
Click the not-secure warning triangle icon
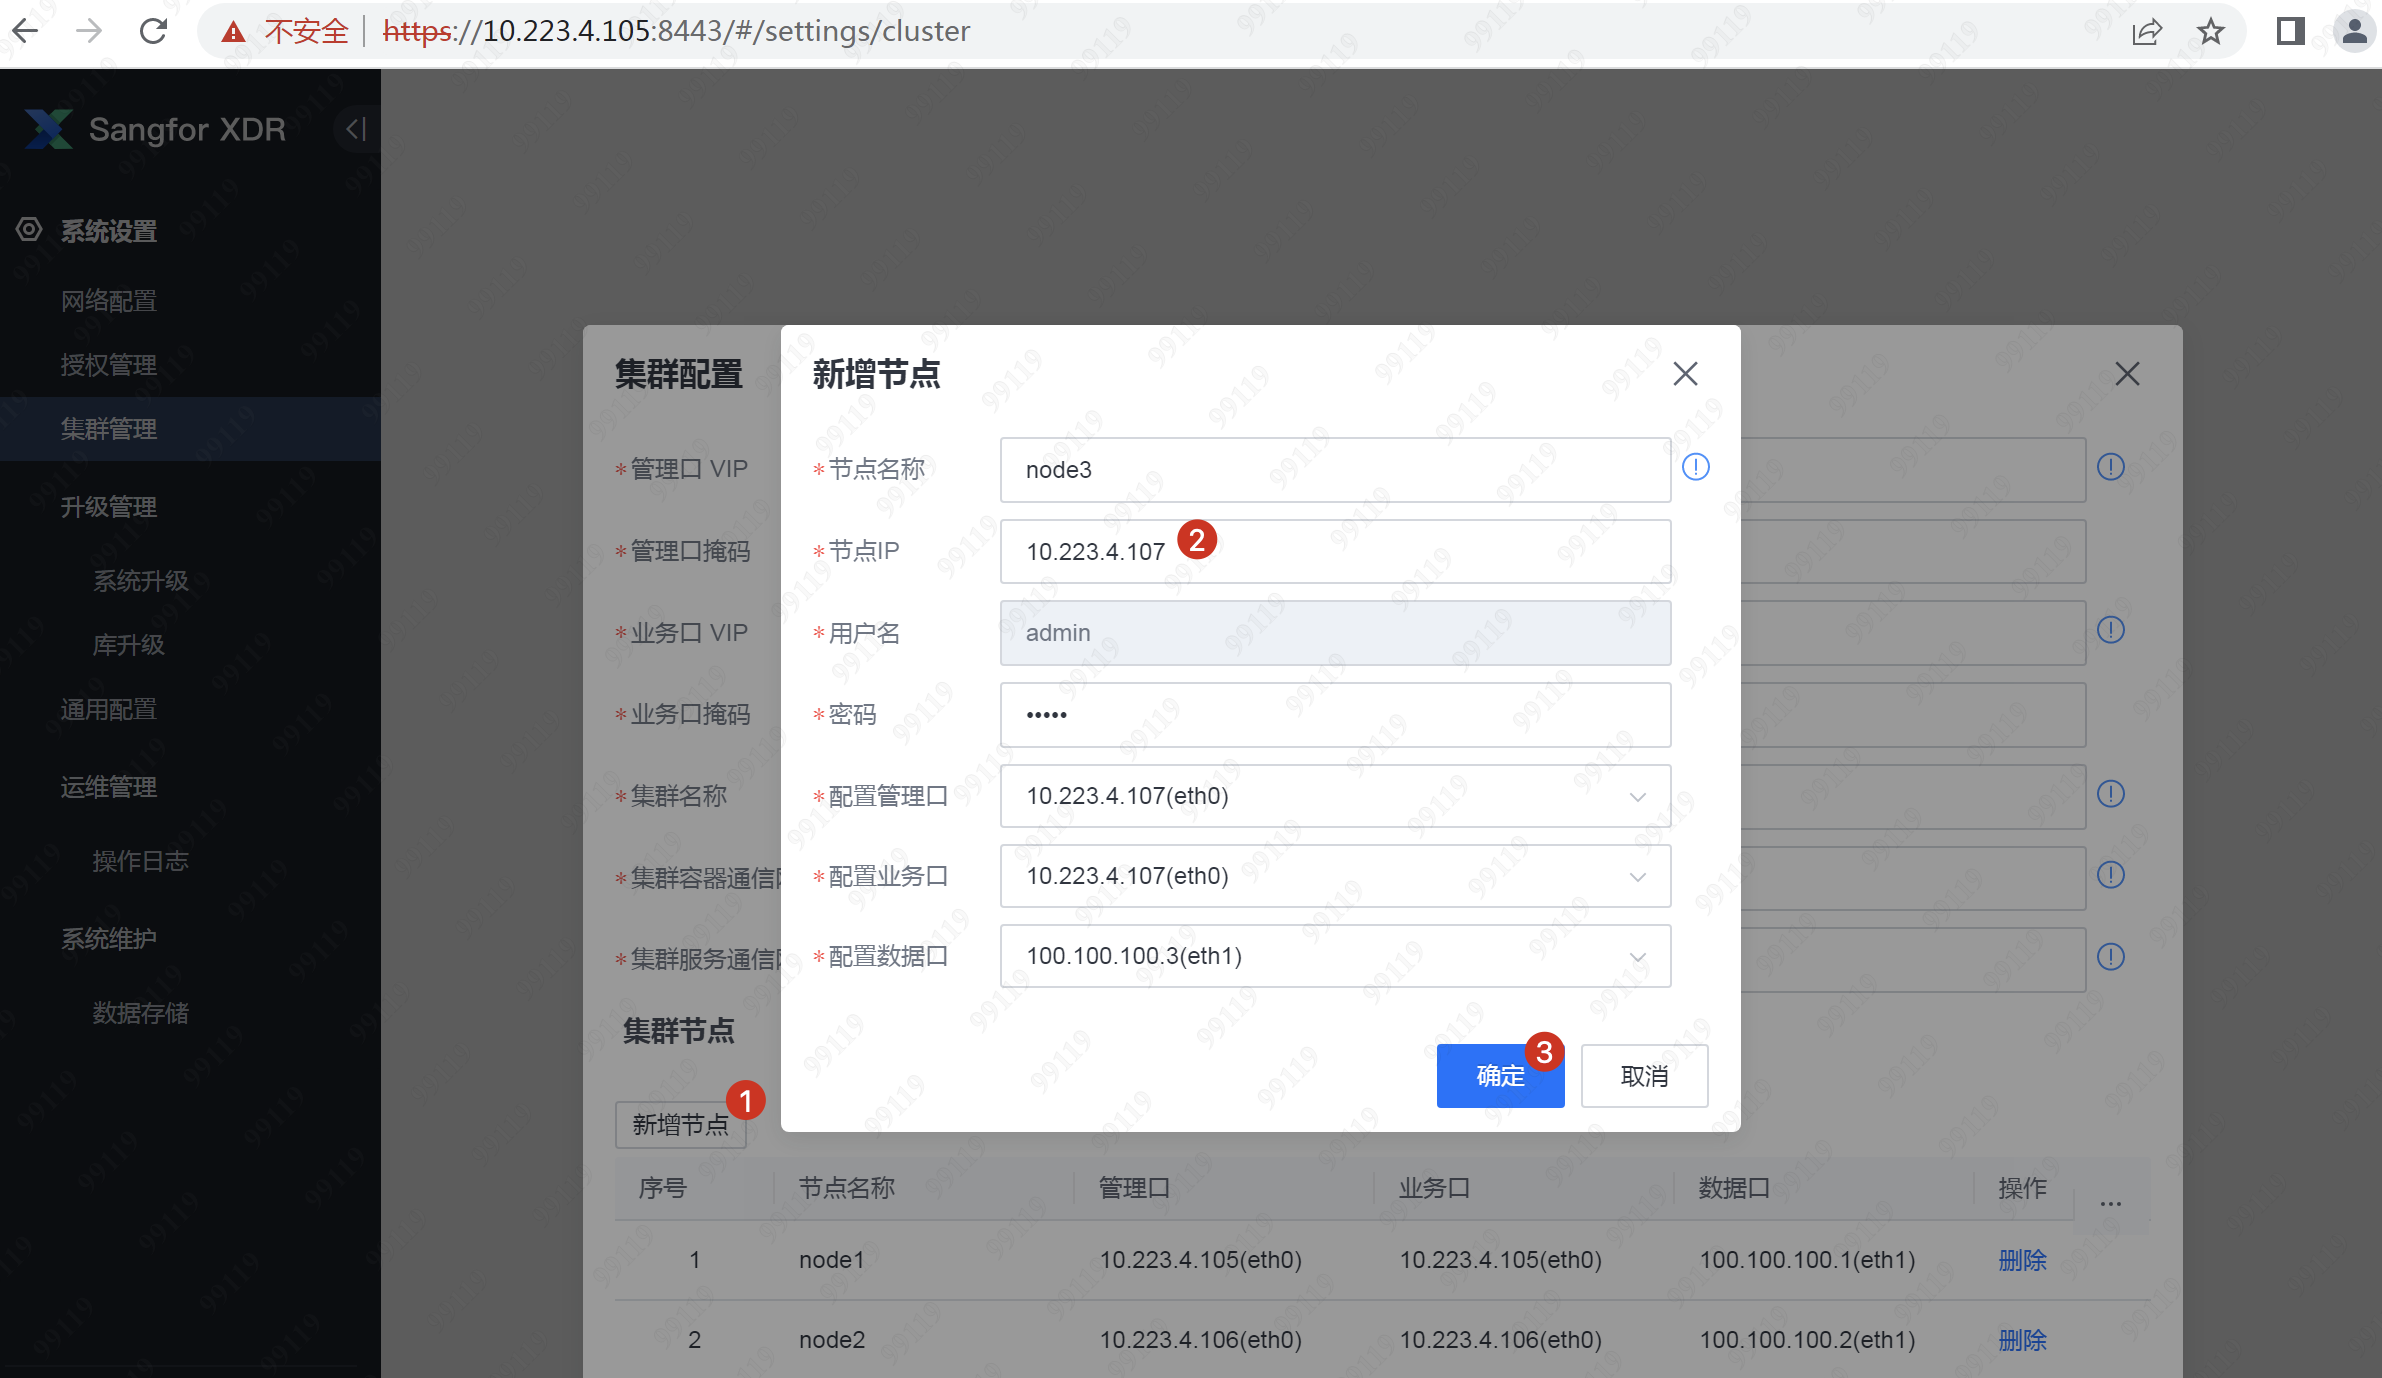coord(233,32)
